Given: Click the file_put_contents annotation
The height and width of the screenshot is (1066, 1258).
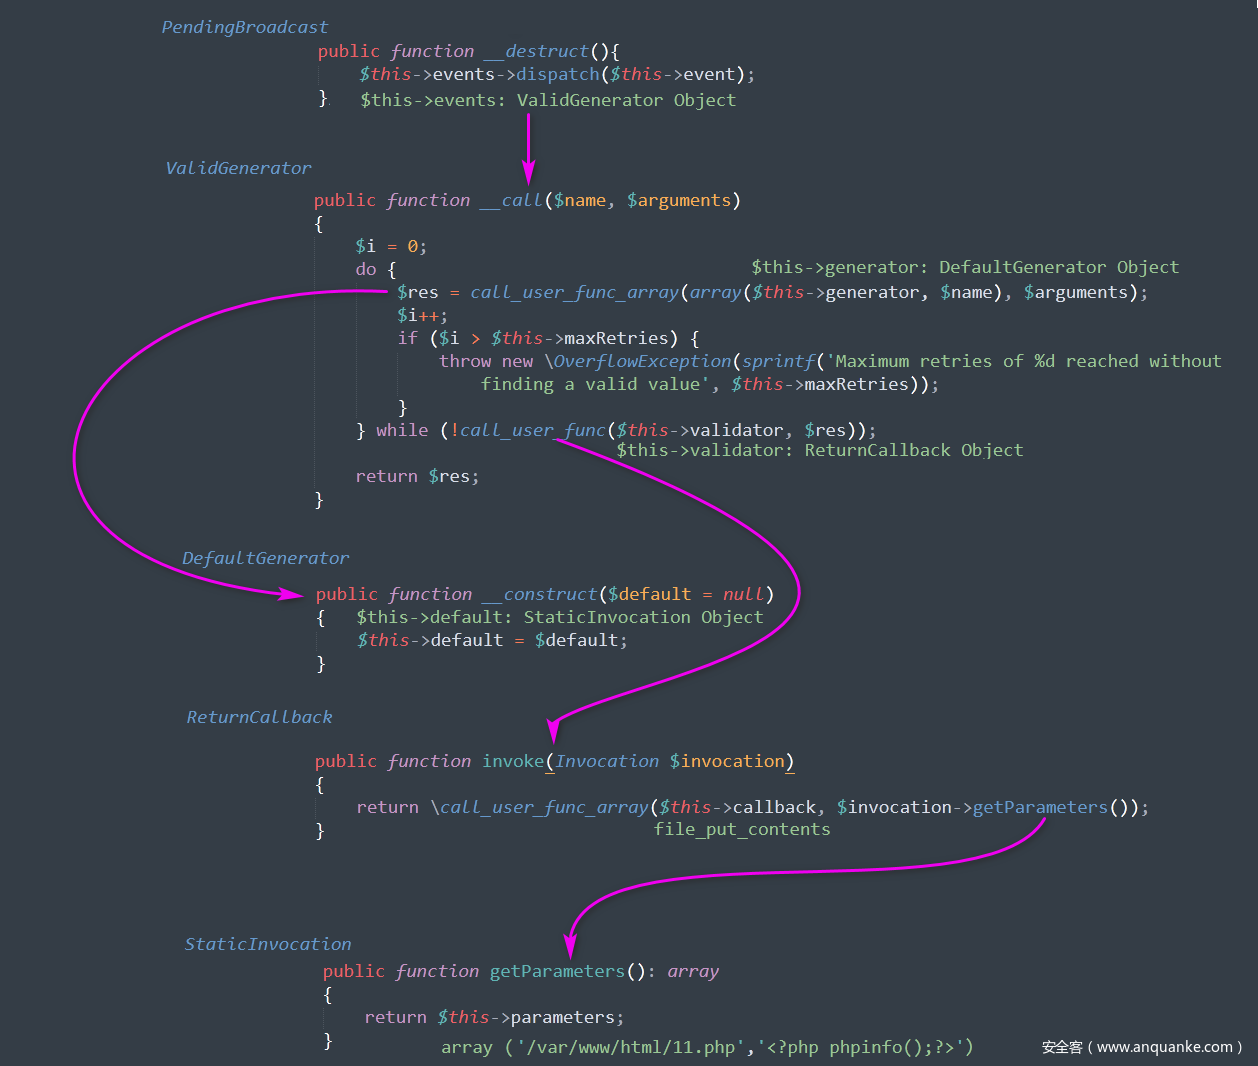Looking at the screenshot, I should coord(742,829).
